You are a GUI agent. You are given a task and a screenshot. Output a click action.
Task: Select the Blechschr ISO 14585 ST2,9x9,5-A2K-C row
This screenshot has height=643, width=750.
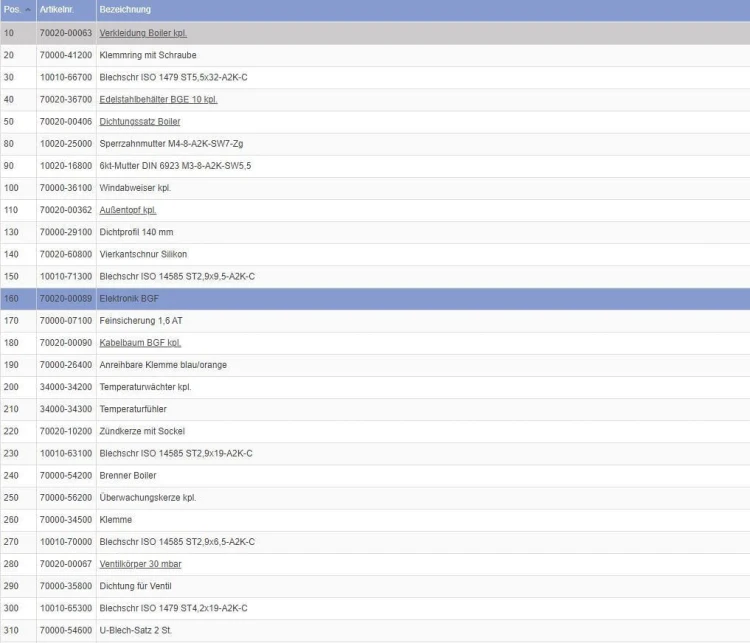pos(375,277)
